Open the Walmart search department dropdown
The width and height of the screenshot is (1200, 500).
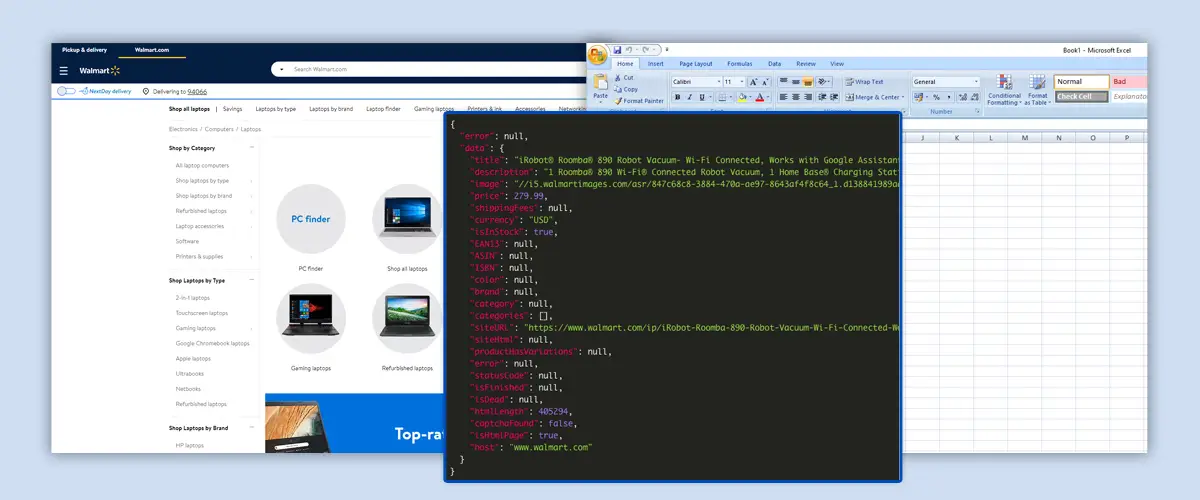tap(282, 70)
